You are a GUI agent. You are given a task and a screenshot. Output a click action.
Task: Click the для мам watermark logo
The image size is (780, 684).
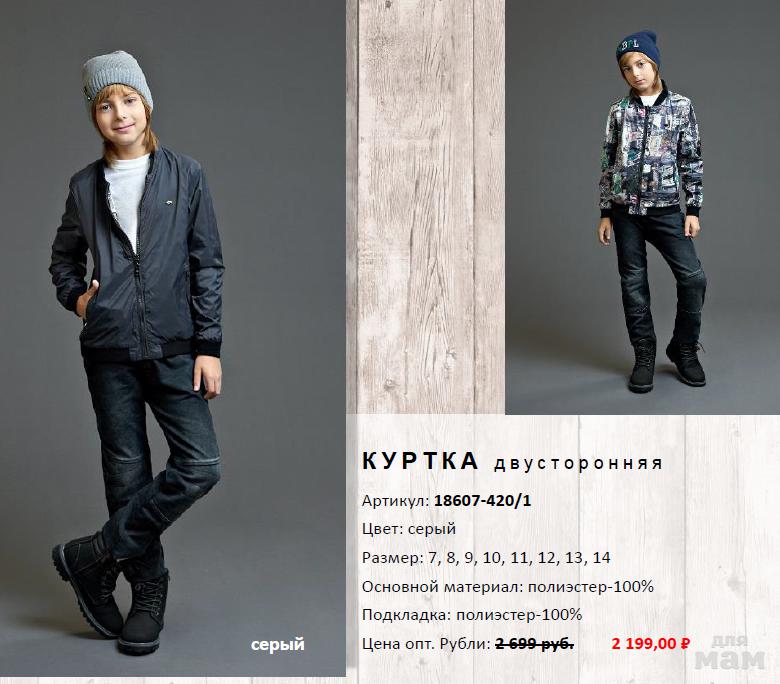point(729,653)
